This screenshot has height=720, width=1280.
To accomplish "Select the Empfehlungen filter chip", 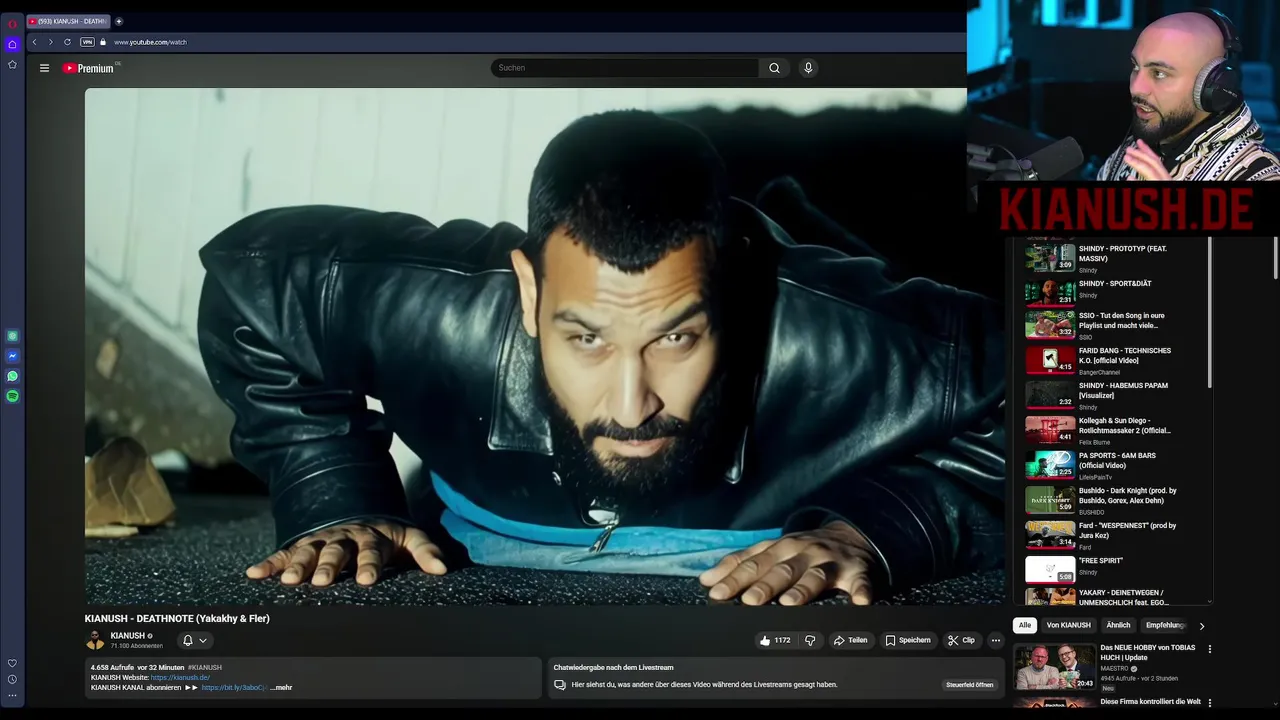I will (x=1165, y=625).
